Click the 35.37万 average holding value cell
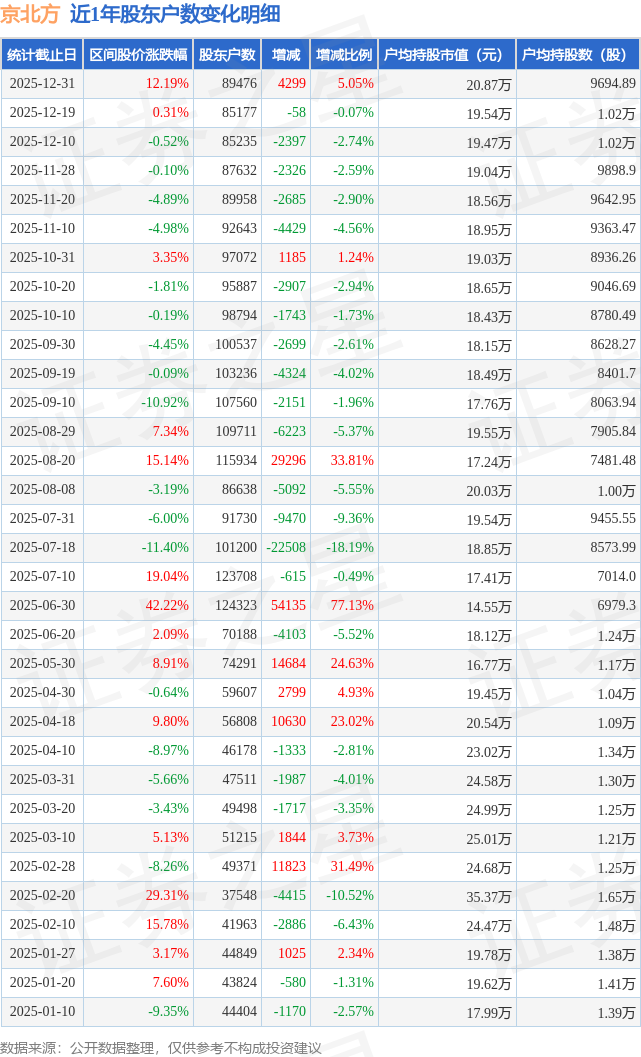Viewport: 641px width, 1057px height. coord(489,896)
